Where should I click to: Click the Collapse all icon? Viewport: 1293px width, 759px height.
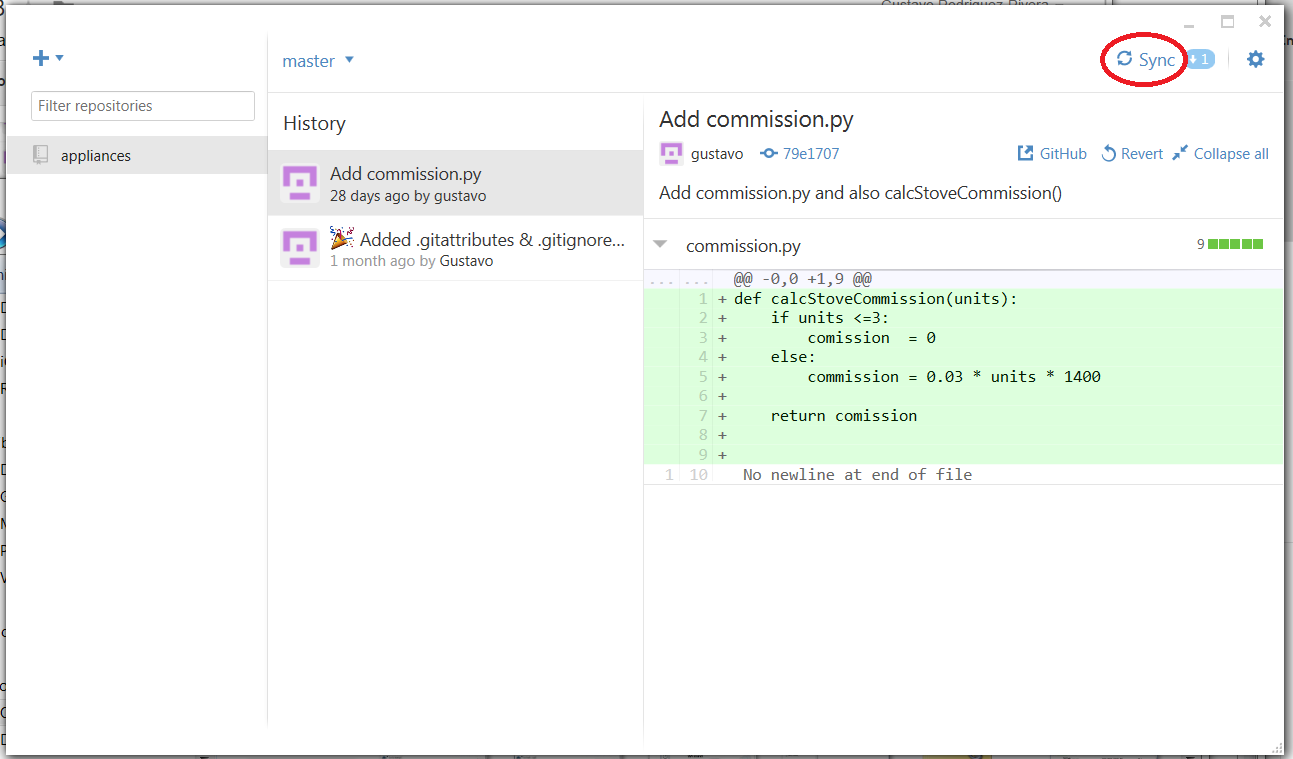click(x=1180, y=153)
